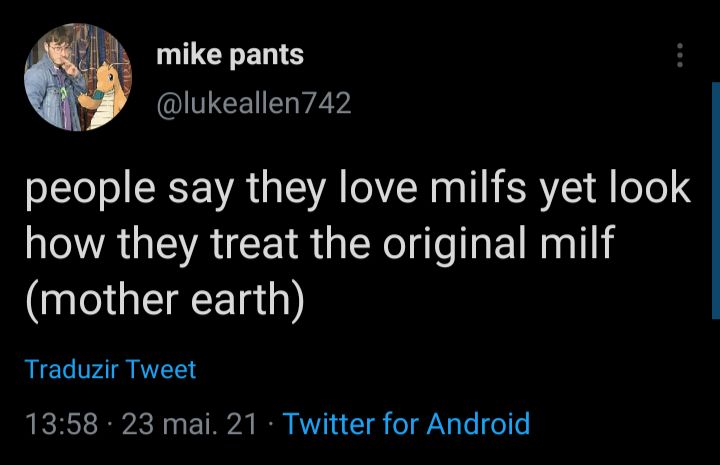Image resolution: width=720 pixels, height=465 pixels.
Task: Open the "Twitter for Android" source link
Action: point(406,423)
